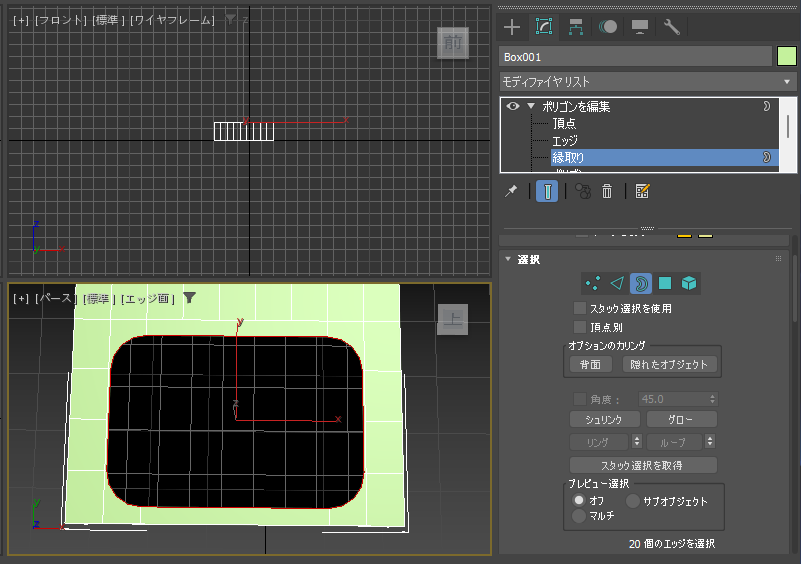The height and width of the screenshot is (564, 801).
Task: Select the エッジ sub-object level in stack
Action: pyautogui.click(x=565, y=140)
